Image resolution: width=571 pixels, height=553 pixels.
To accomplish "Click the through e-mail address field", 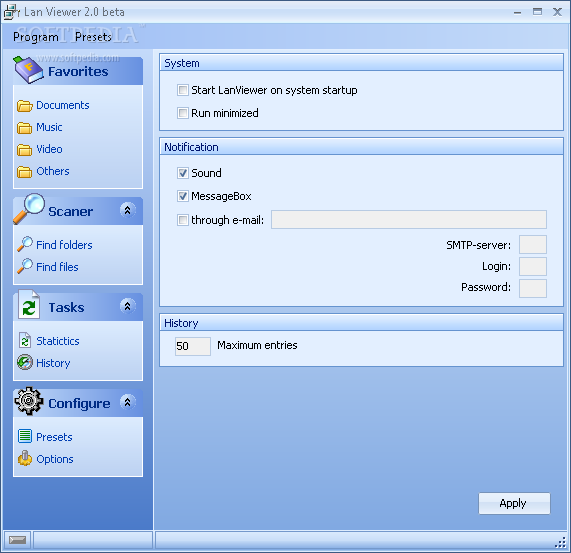I will coord(409,219).
